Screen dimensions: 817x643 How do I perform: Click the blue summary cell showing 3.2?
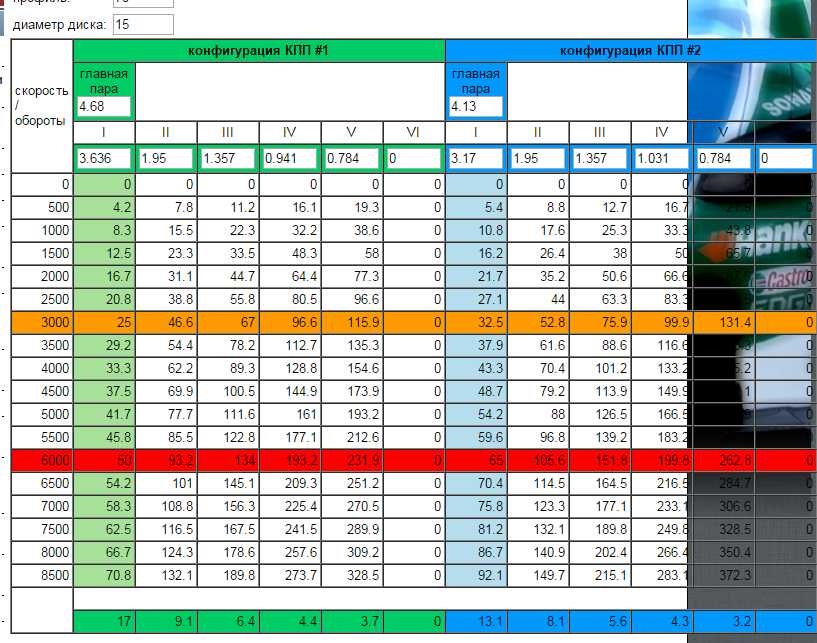(x=724, y=622)
